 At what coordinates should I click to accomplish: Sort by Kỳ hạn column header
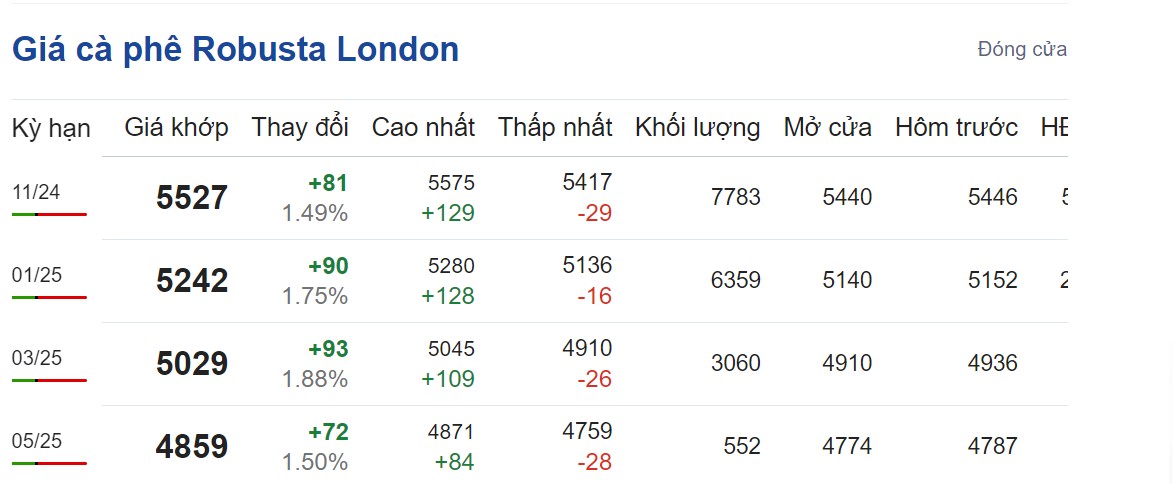(51, 128)
